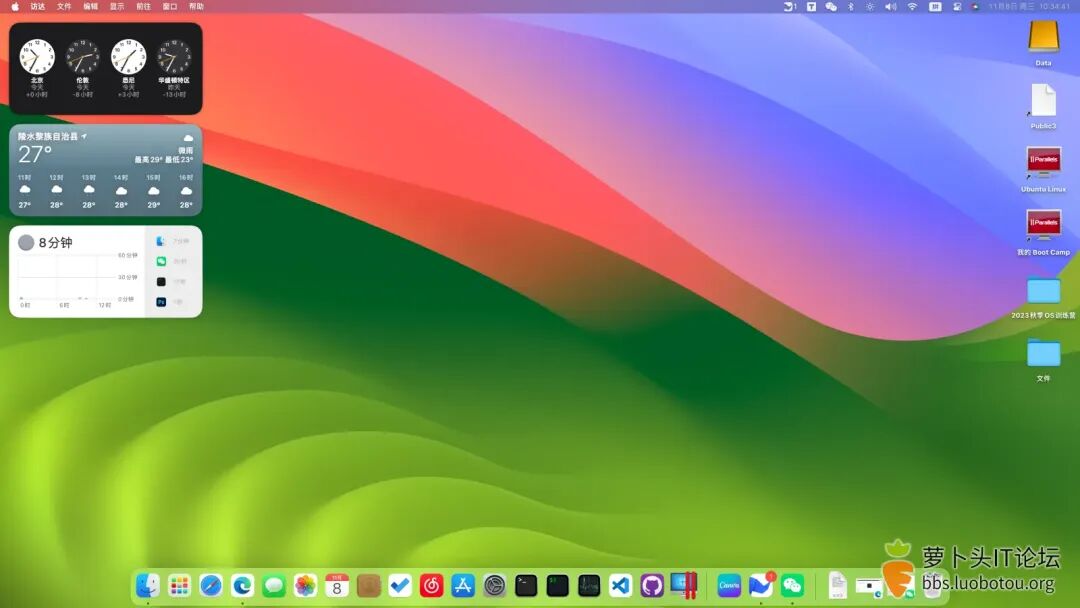
Task: Toggle Wi-Fi from the menu bar
Action: pyautogui.click(x=912, y=7)
